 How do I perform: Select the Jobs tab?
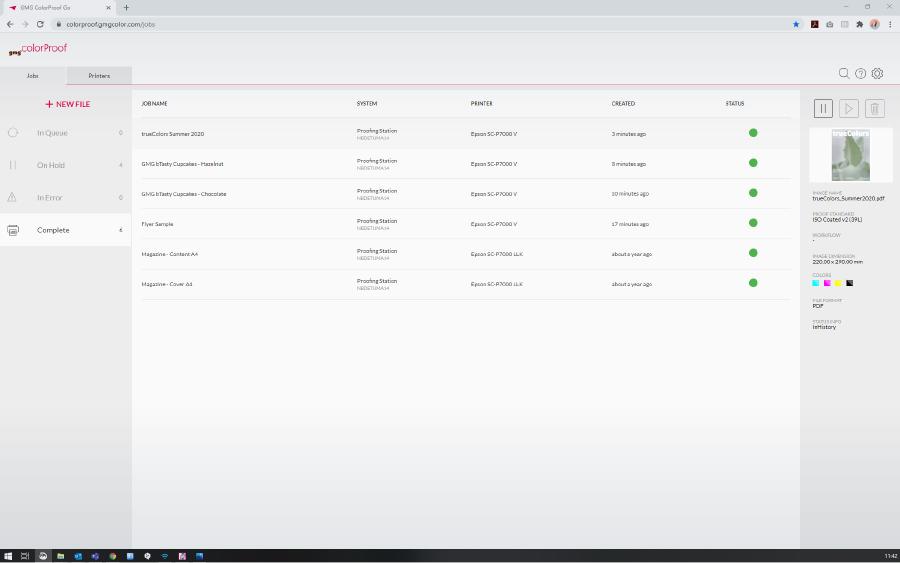coord(32,76)
